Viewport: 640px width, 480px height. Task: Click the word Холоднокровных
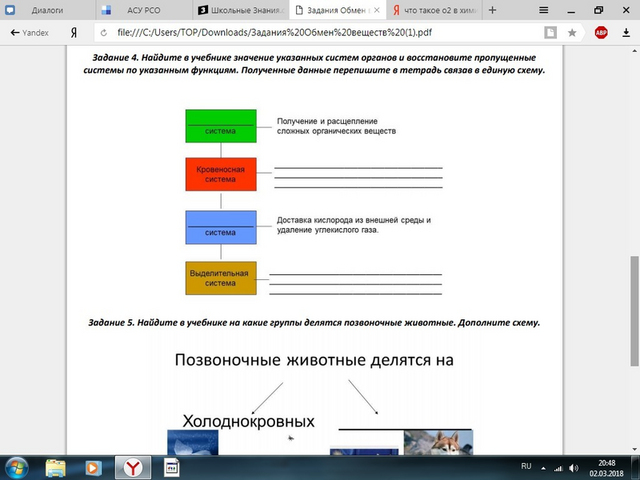249,421
